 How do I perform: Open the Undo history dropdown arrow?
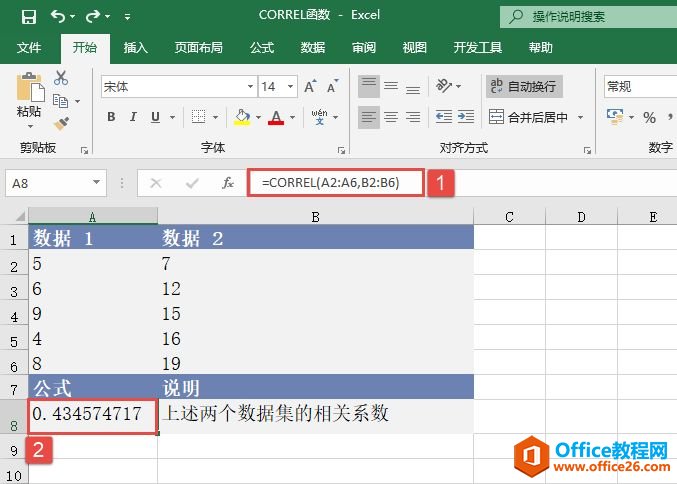(73, 16)
